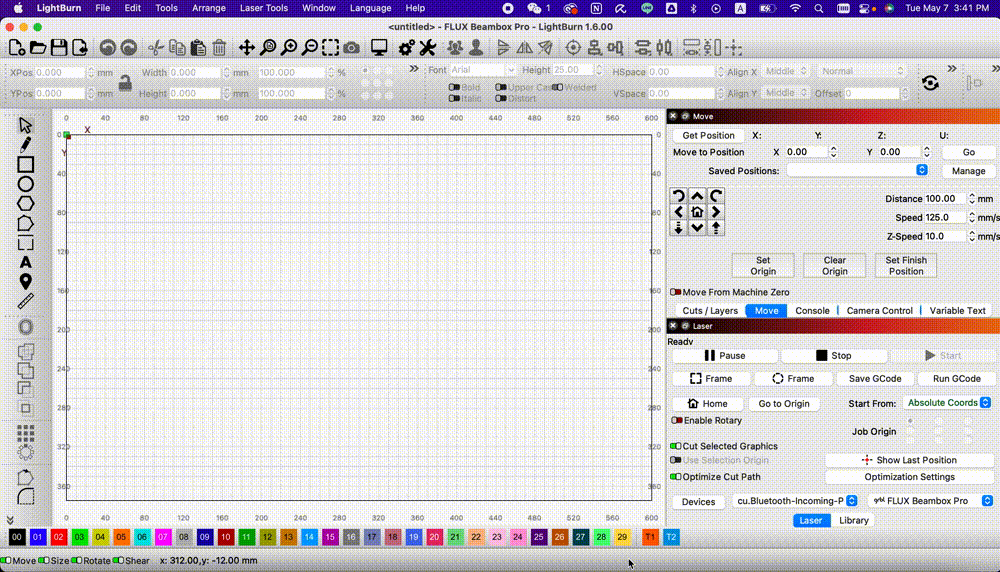Viewport: 1000px width, 572px height.
Task: Enable the Rotary toggle
Action: [677, 421]
